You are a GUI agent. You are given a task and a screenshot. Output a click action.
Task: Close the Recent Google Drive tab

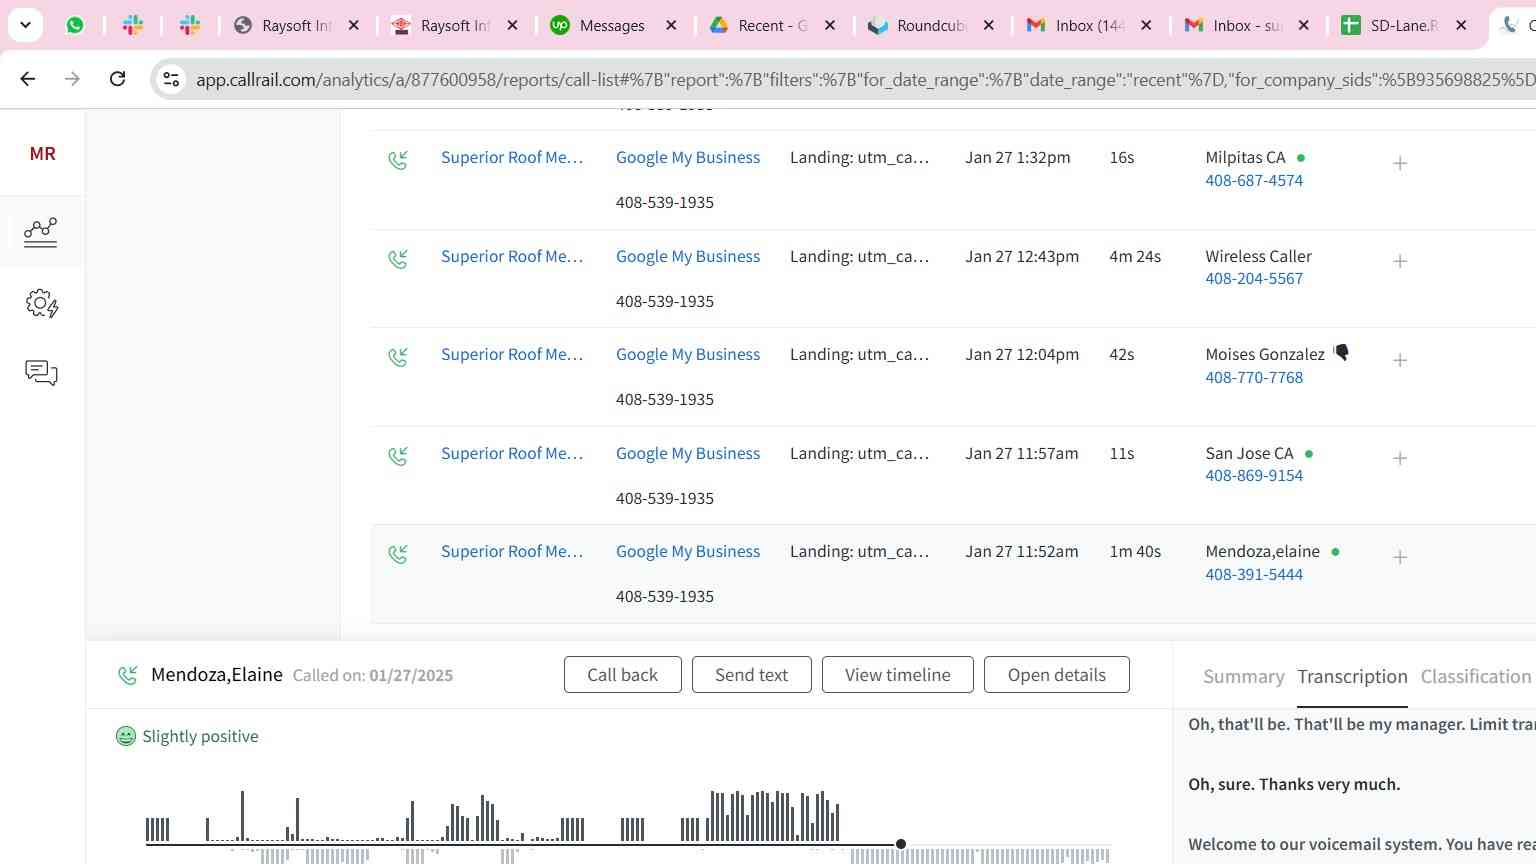tap(830, 25)
